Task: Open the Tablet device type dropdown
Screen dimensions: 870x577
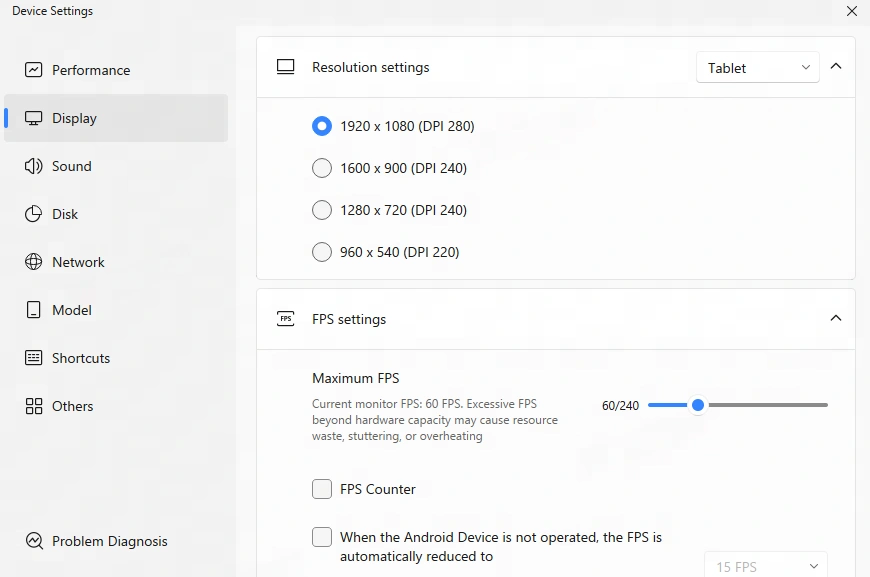Action: [x=757, y=67]
